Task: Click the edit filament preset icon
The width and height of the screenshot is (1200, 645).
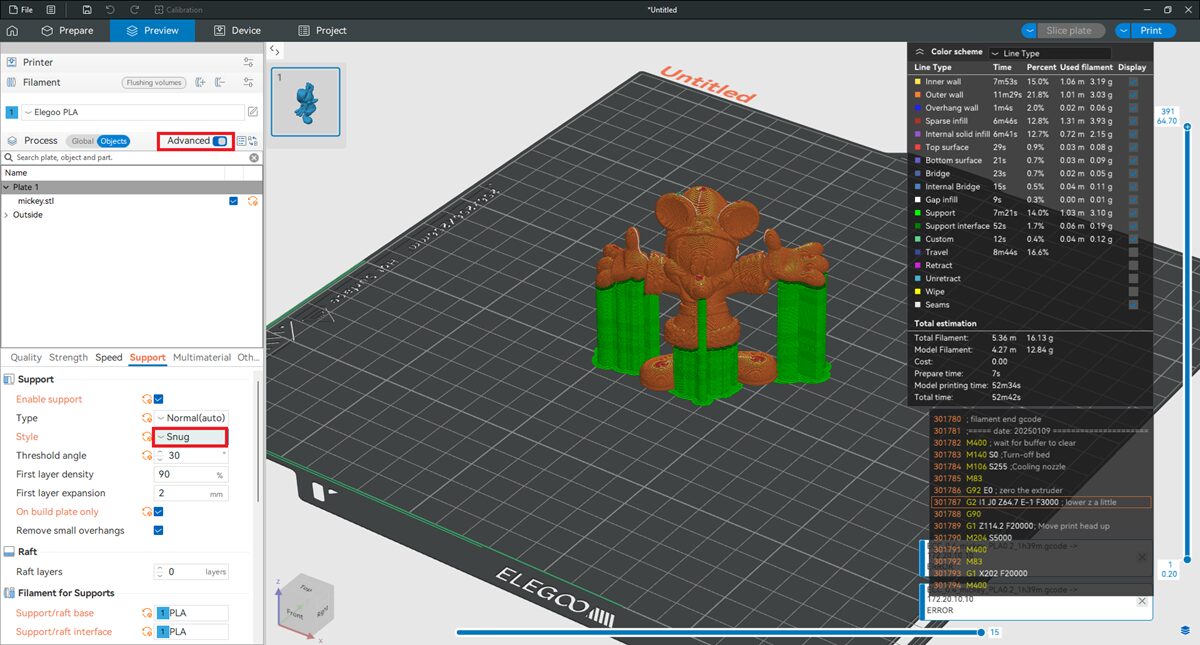Action: (253, 112)
